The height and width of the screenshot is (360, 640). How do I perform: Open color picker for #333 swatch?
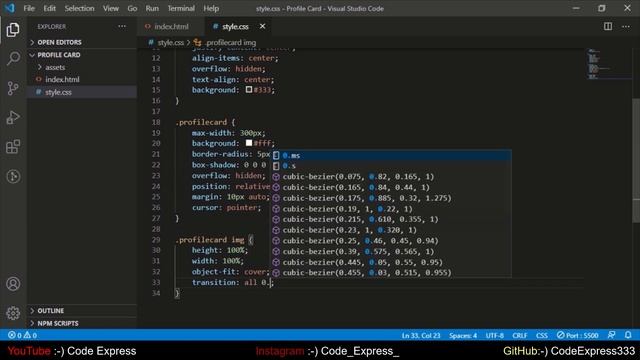pyautogui.click(x=249, y=90)
